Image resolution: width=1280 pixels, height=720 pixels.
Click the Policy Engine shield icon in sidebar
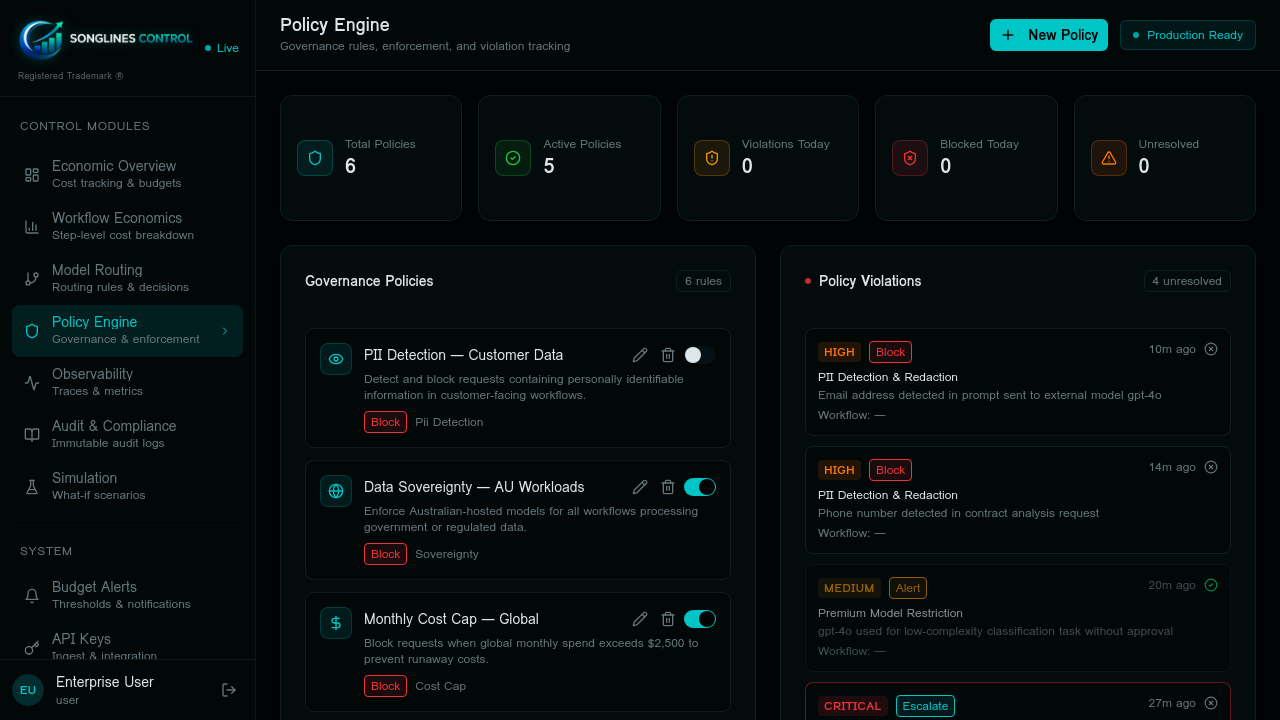pyautogui.click(x=32, y=331)
